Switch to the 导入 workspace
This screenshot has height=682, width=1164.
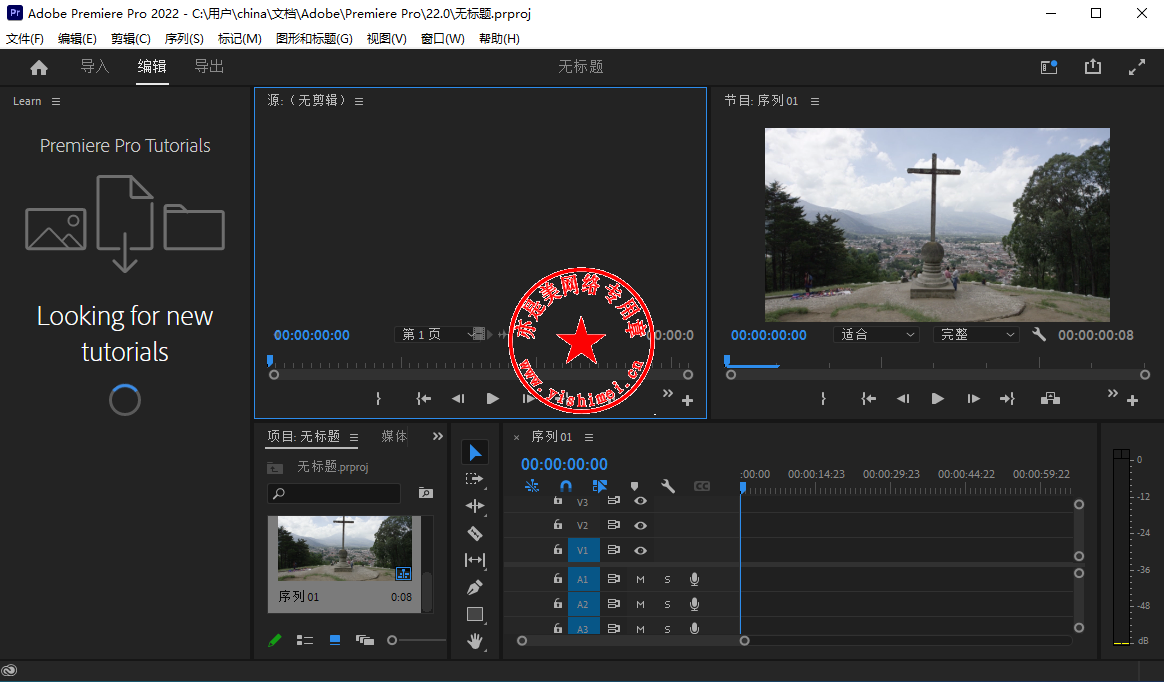click(94, 66)
